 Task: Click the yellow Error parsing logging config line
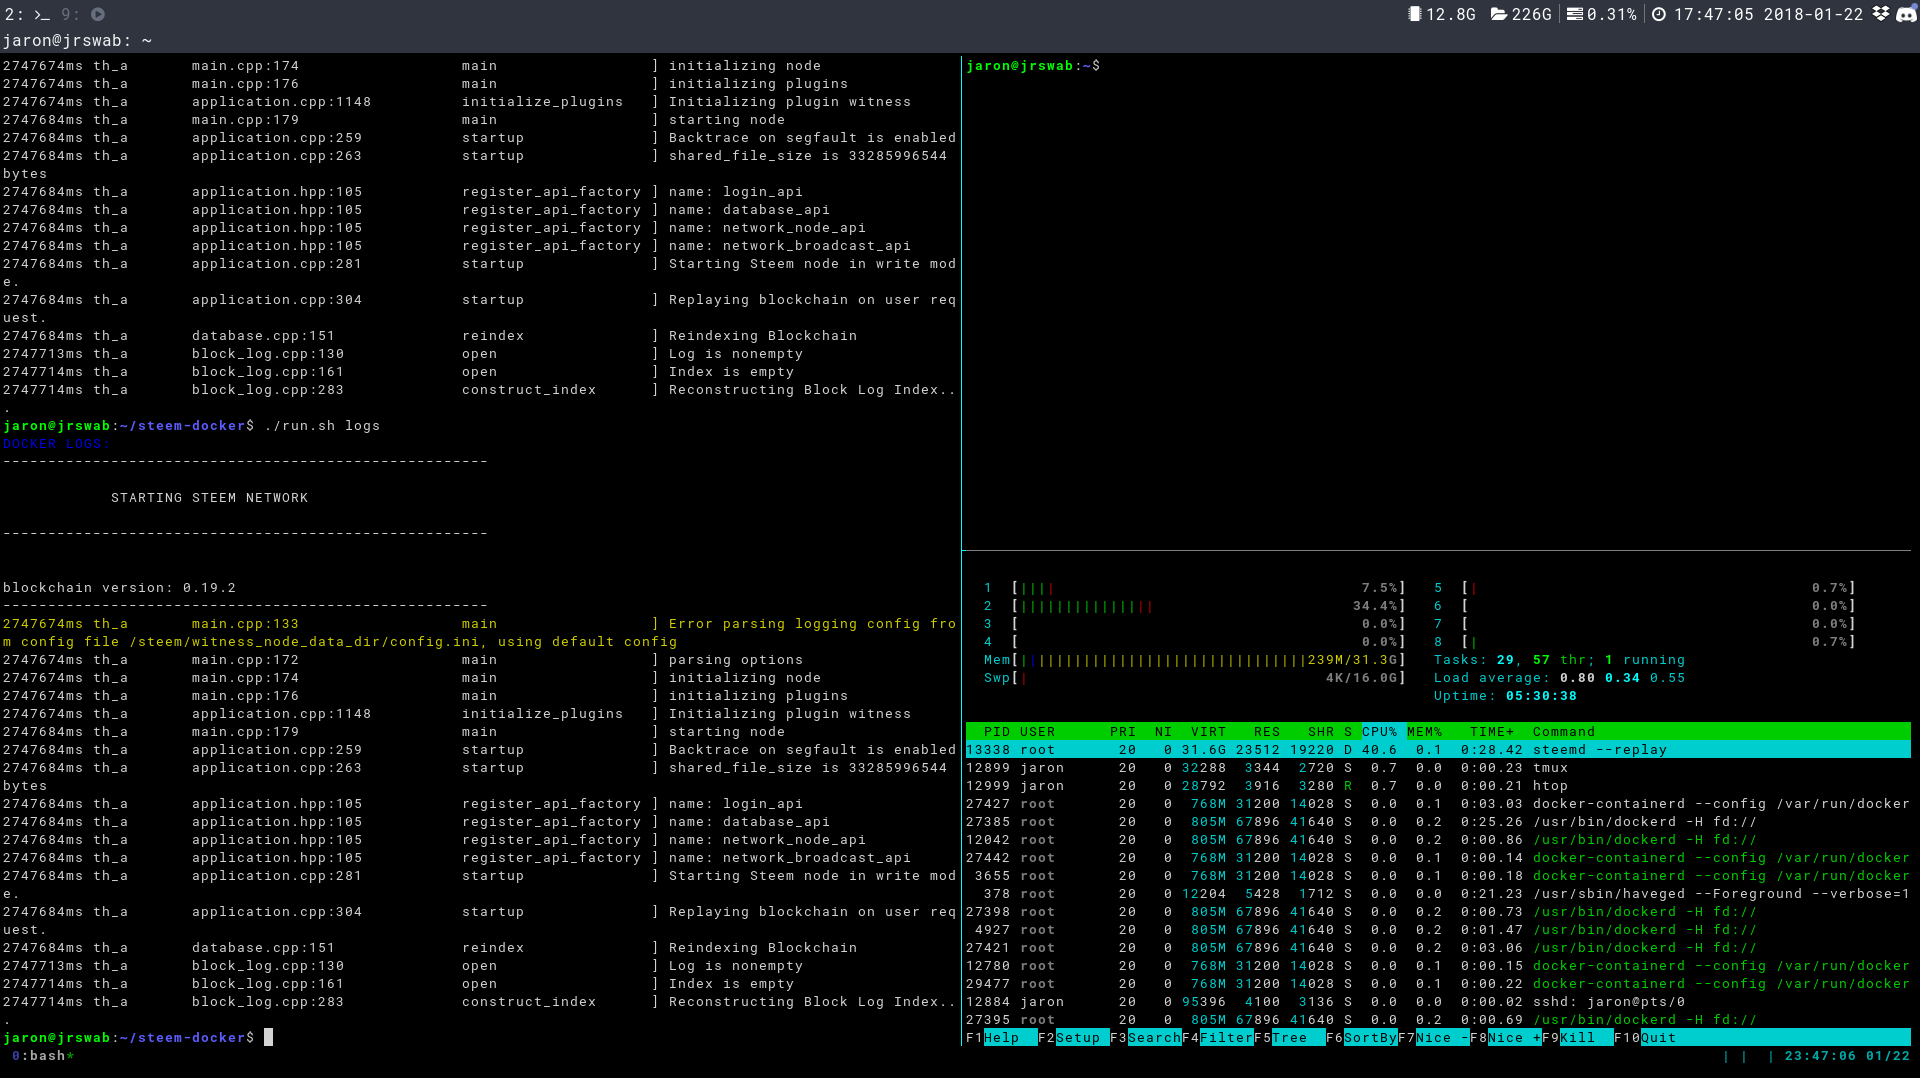480,633
